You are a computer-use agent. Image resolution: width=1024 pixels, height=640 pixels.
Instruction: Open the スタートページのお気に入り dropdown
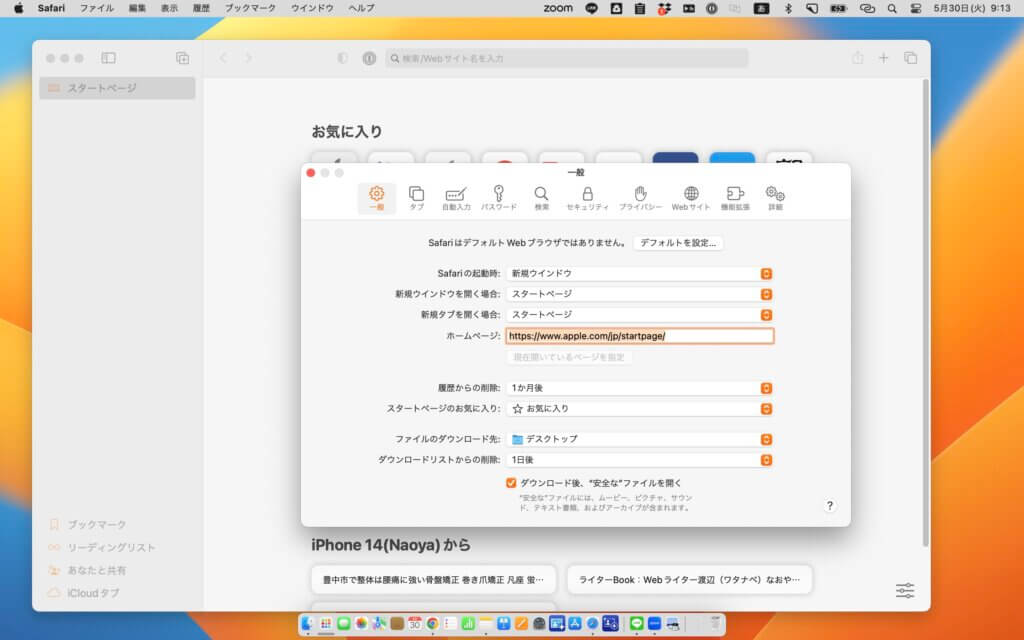(640, 409)
